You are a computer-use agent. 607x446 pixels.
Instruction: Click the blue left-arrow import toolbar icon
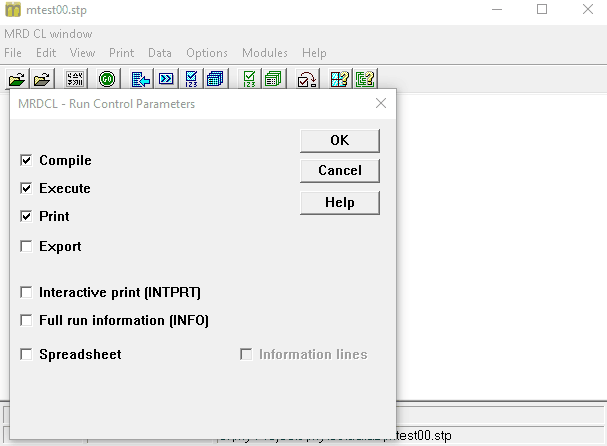tap(141, 79)
